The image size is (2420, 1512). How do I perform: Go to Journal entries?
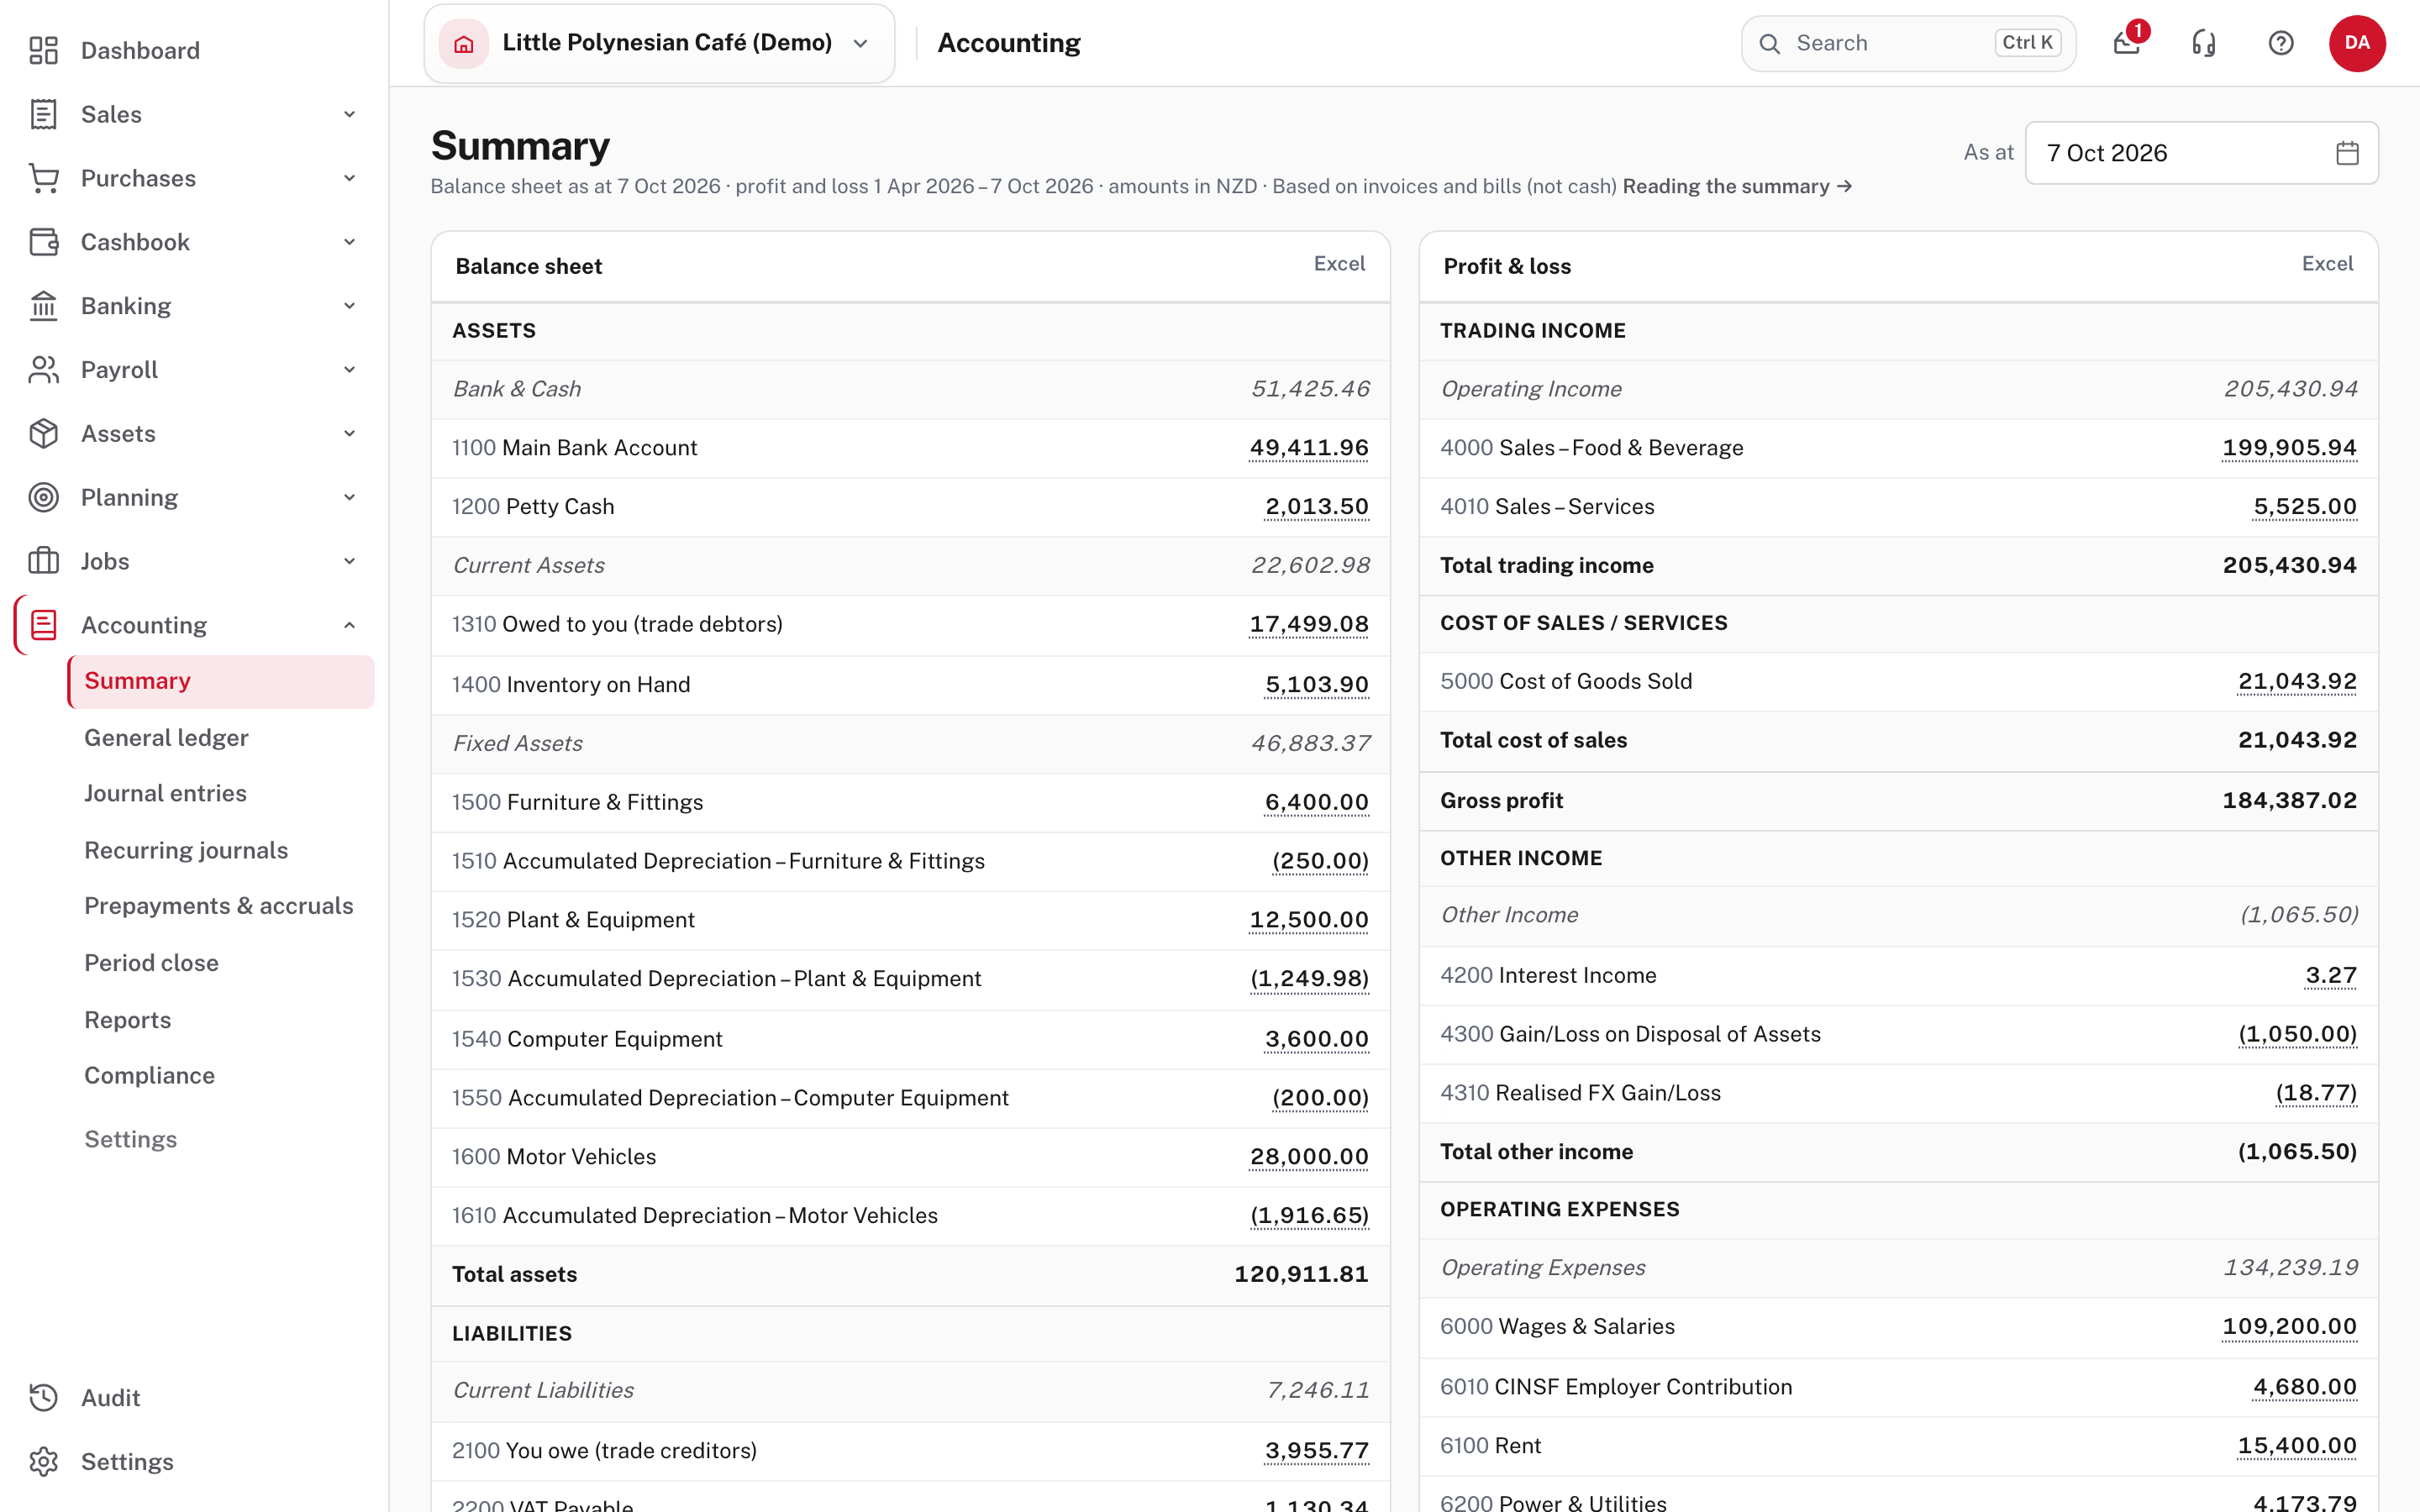pyautogui.click(x=165, y=793)
